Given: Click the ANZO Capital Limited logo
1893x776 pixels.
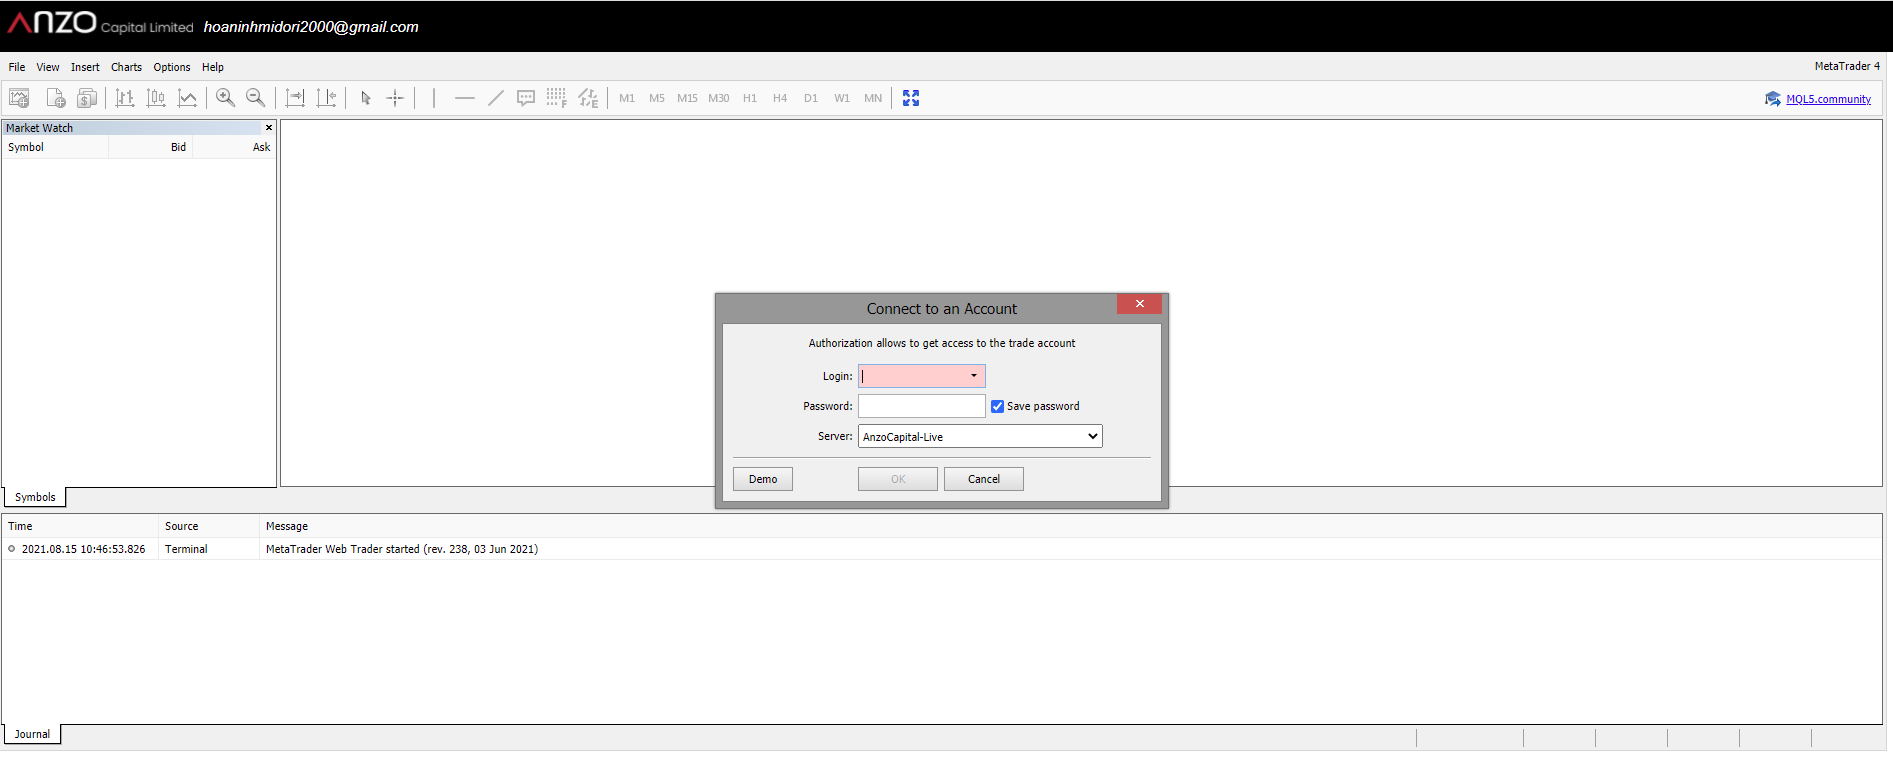Looking at the screenshot, I should pos(100,23).
